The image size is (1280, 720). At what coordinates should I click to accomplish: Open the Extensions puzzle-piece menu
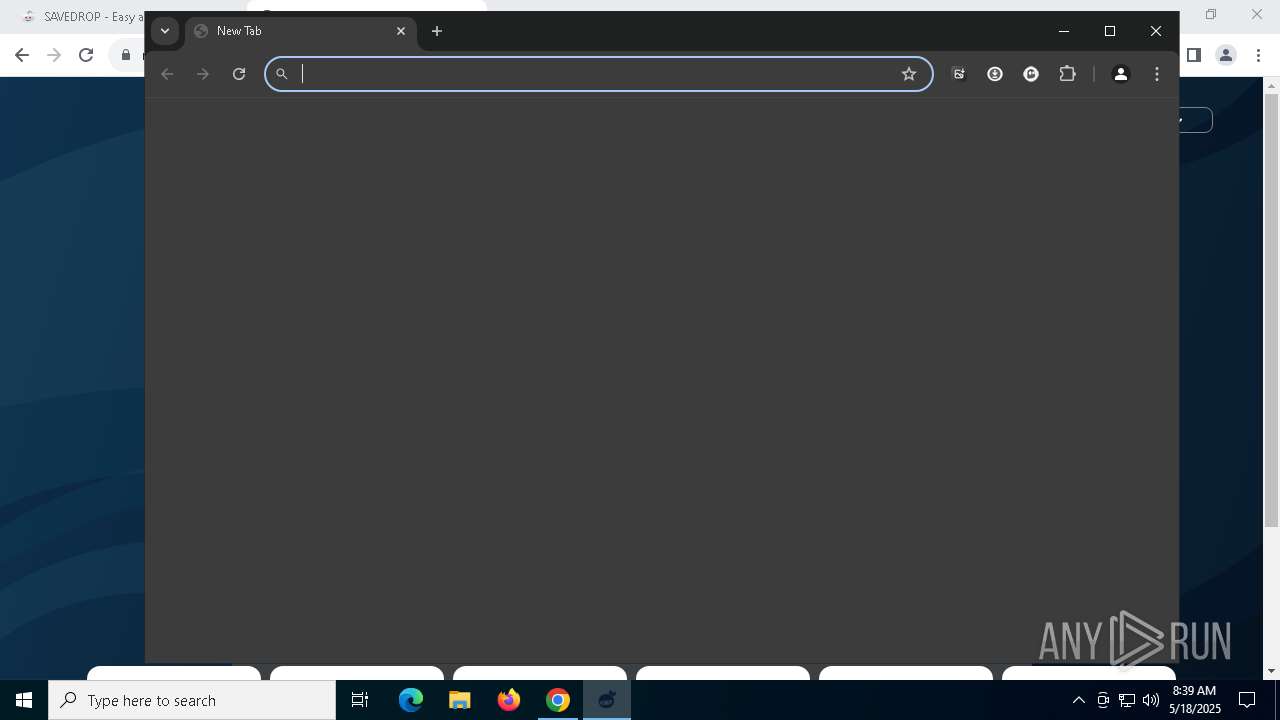(x=1067, y=74)
